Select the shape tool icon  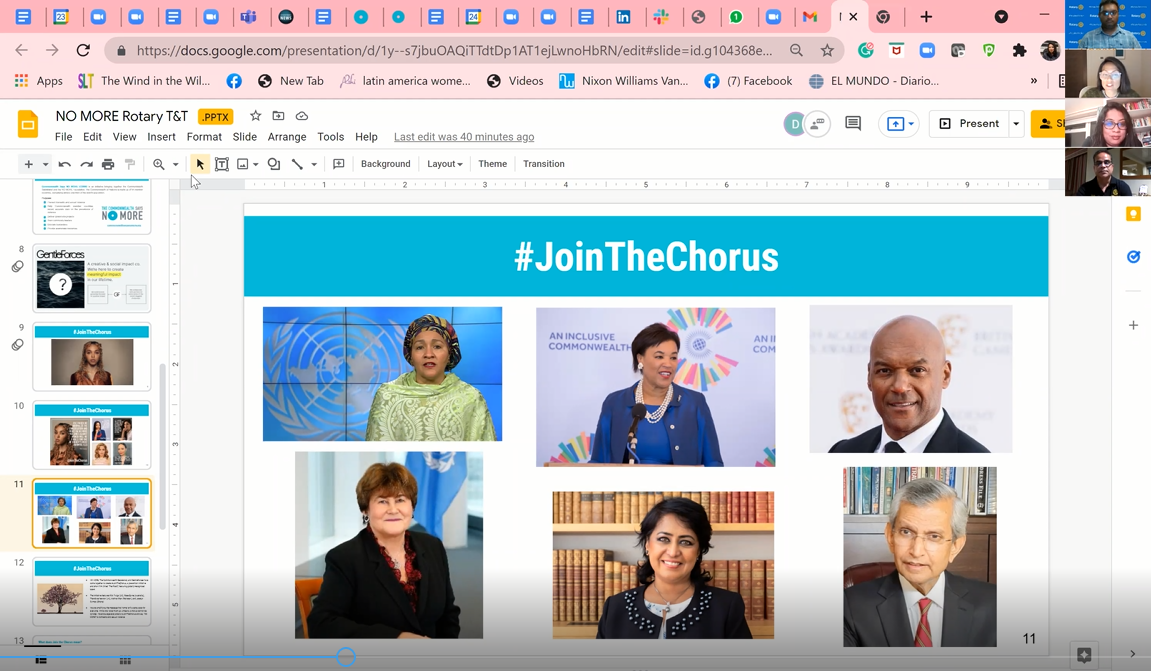pyautogui.click(x=274, y=164)
